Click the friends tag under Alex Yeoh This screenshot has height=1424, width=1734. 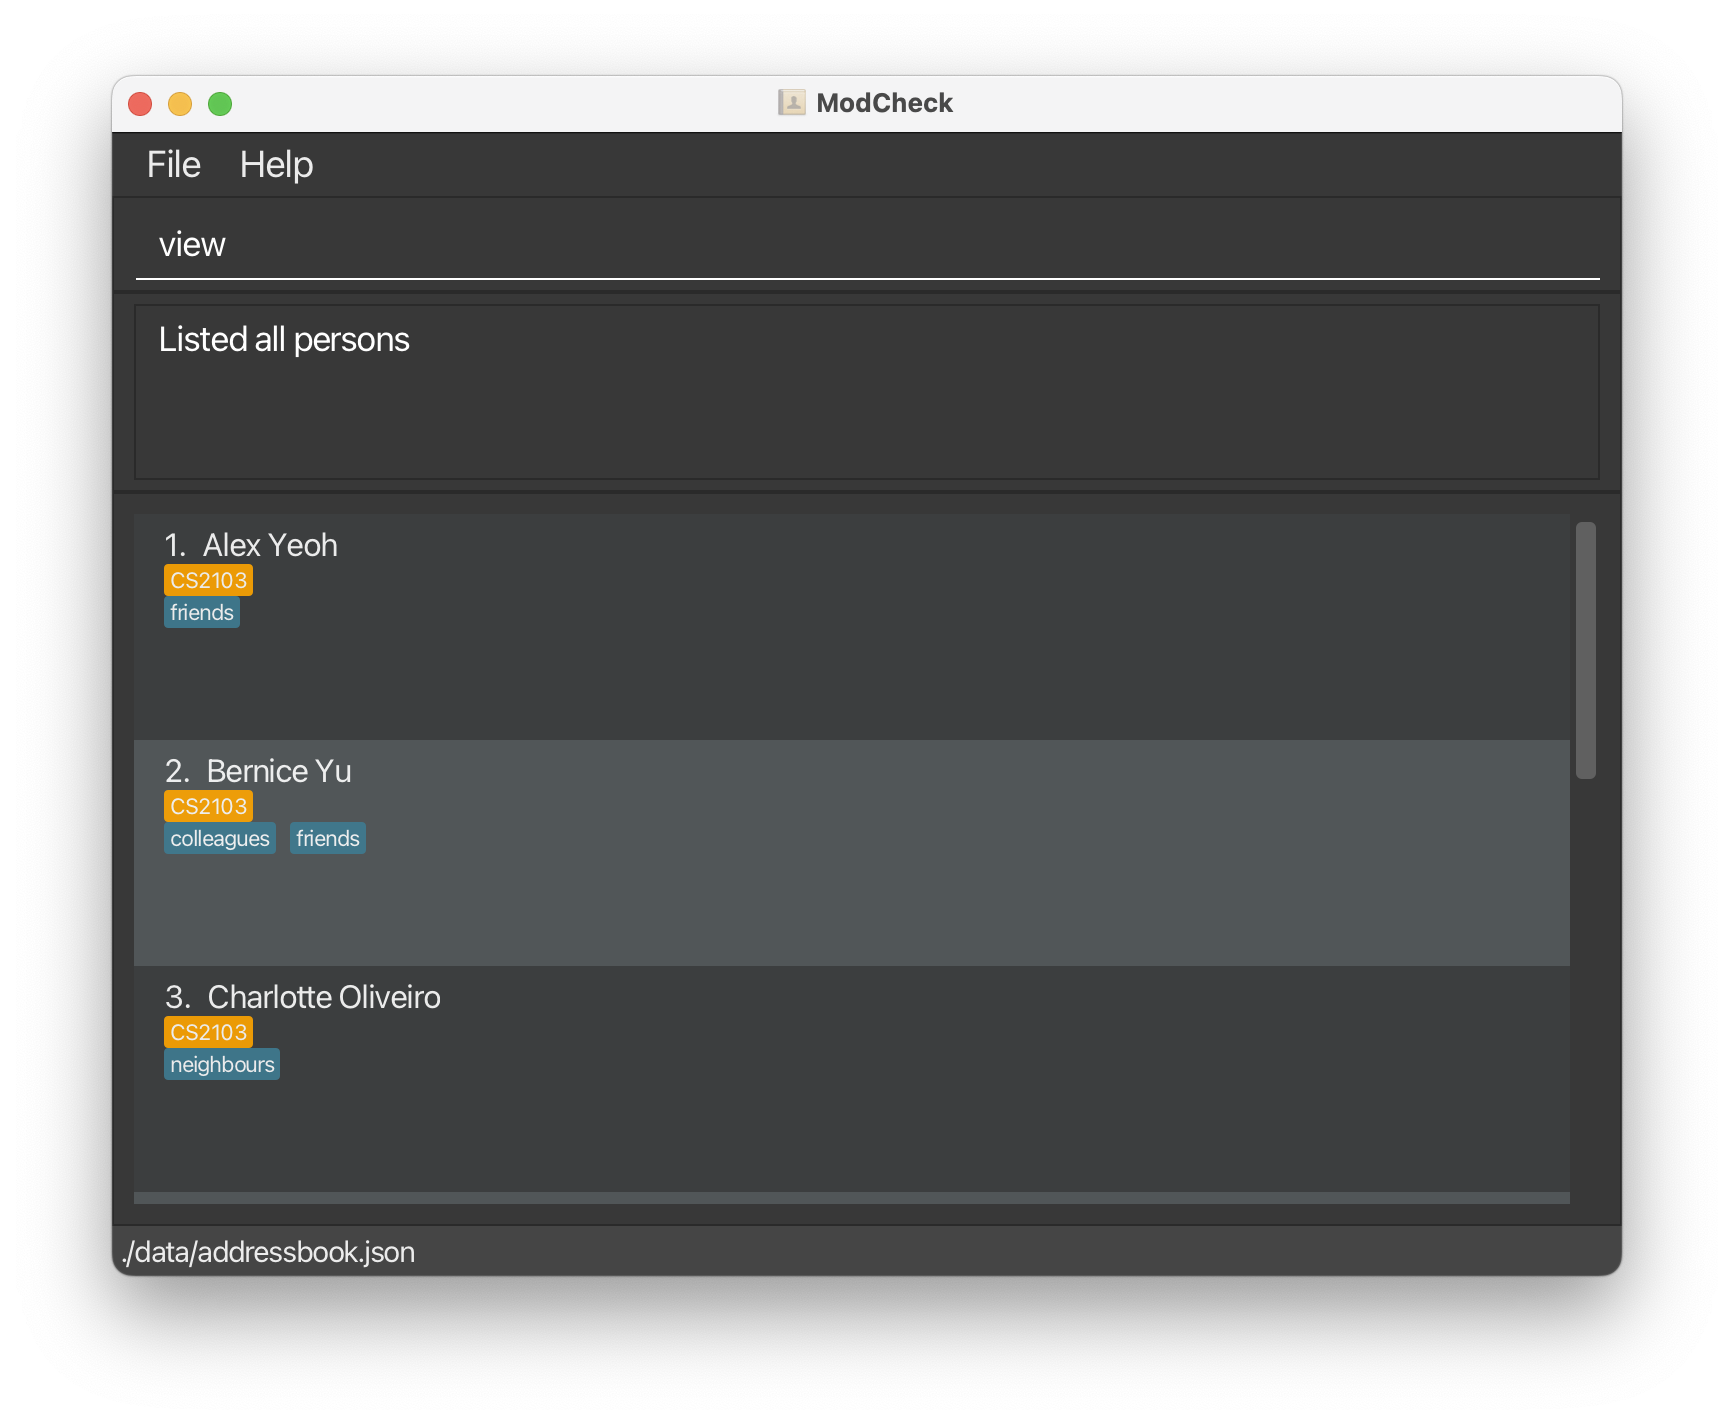coord(202,613)
